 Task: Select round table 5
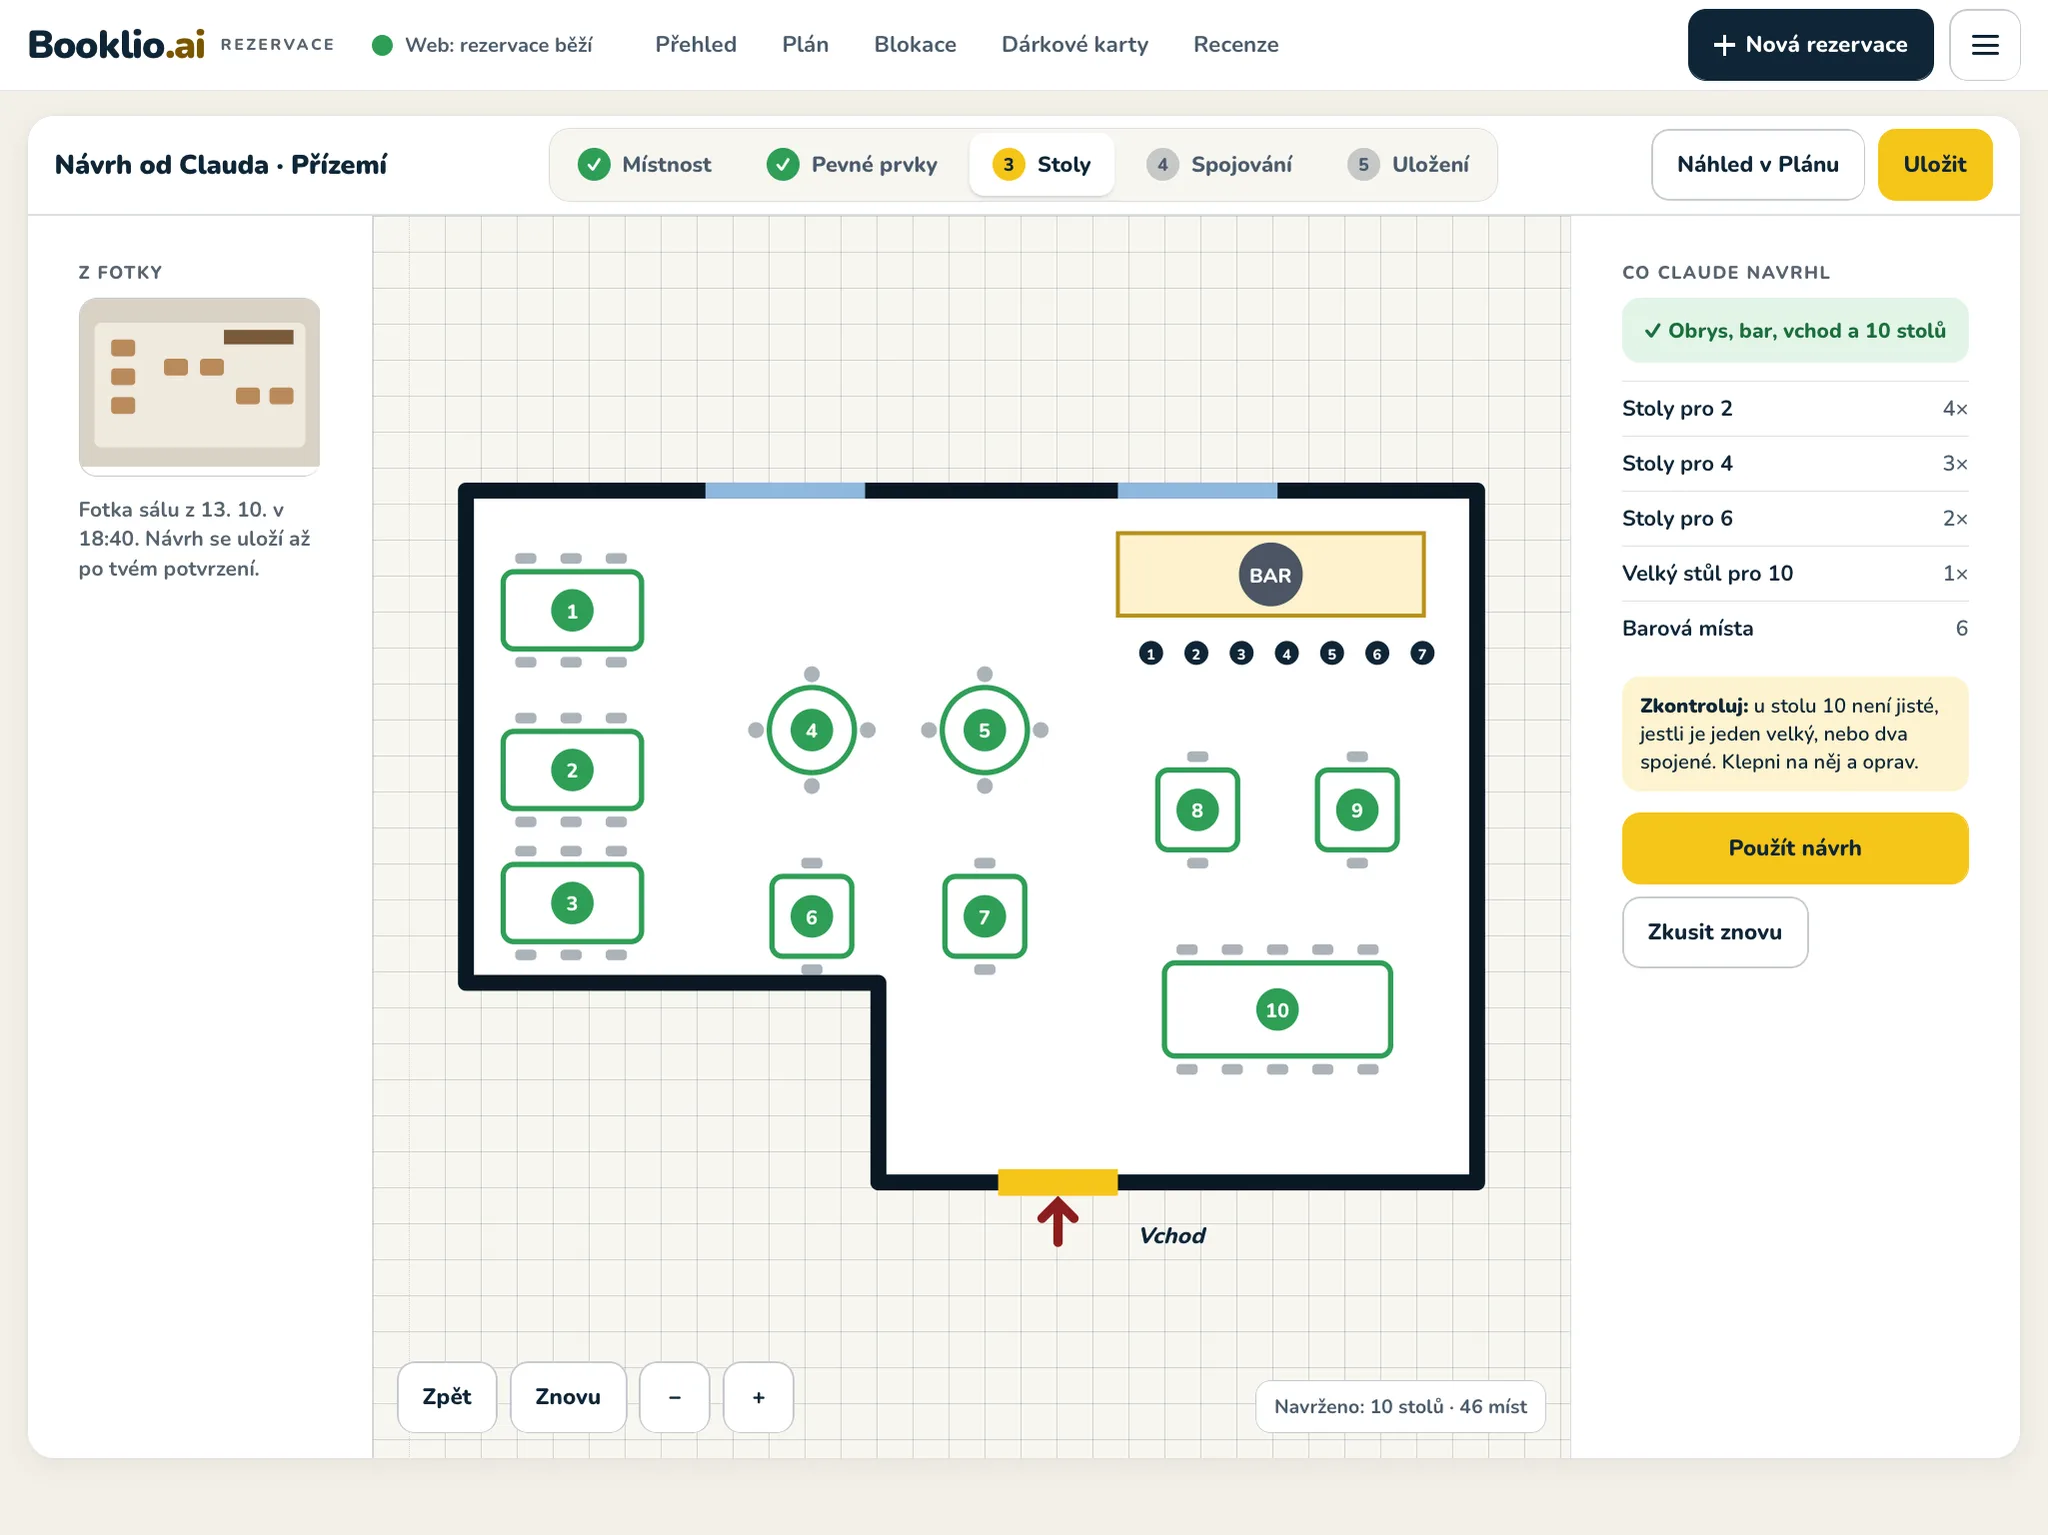(x=985, y=730)
